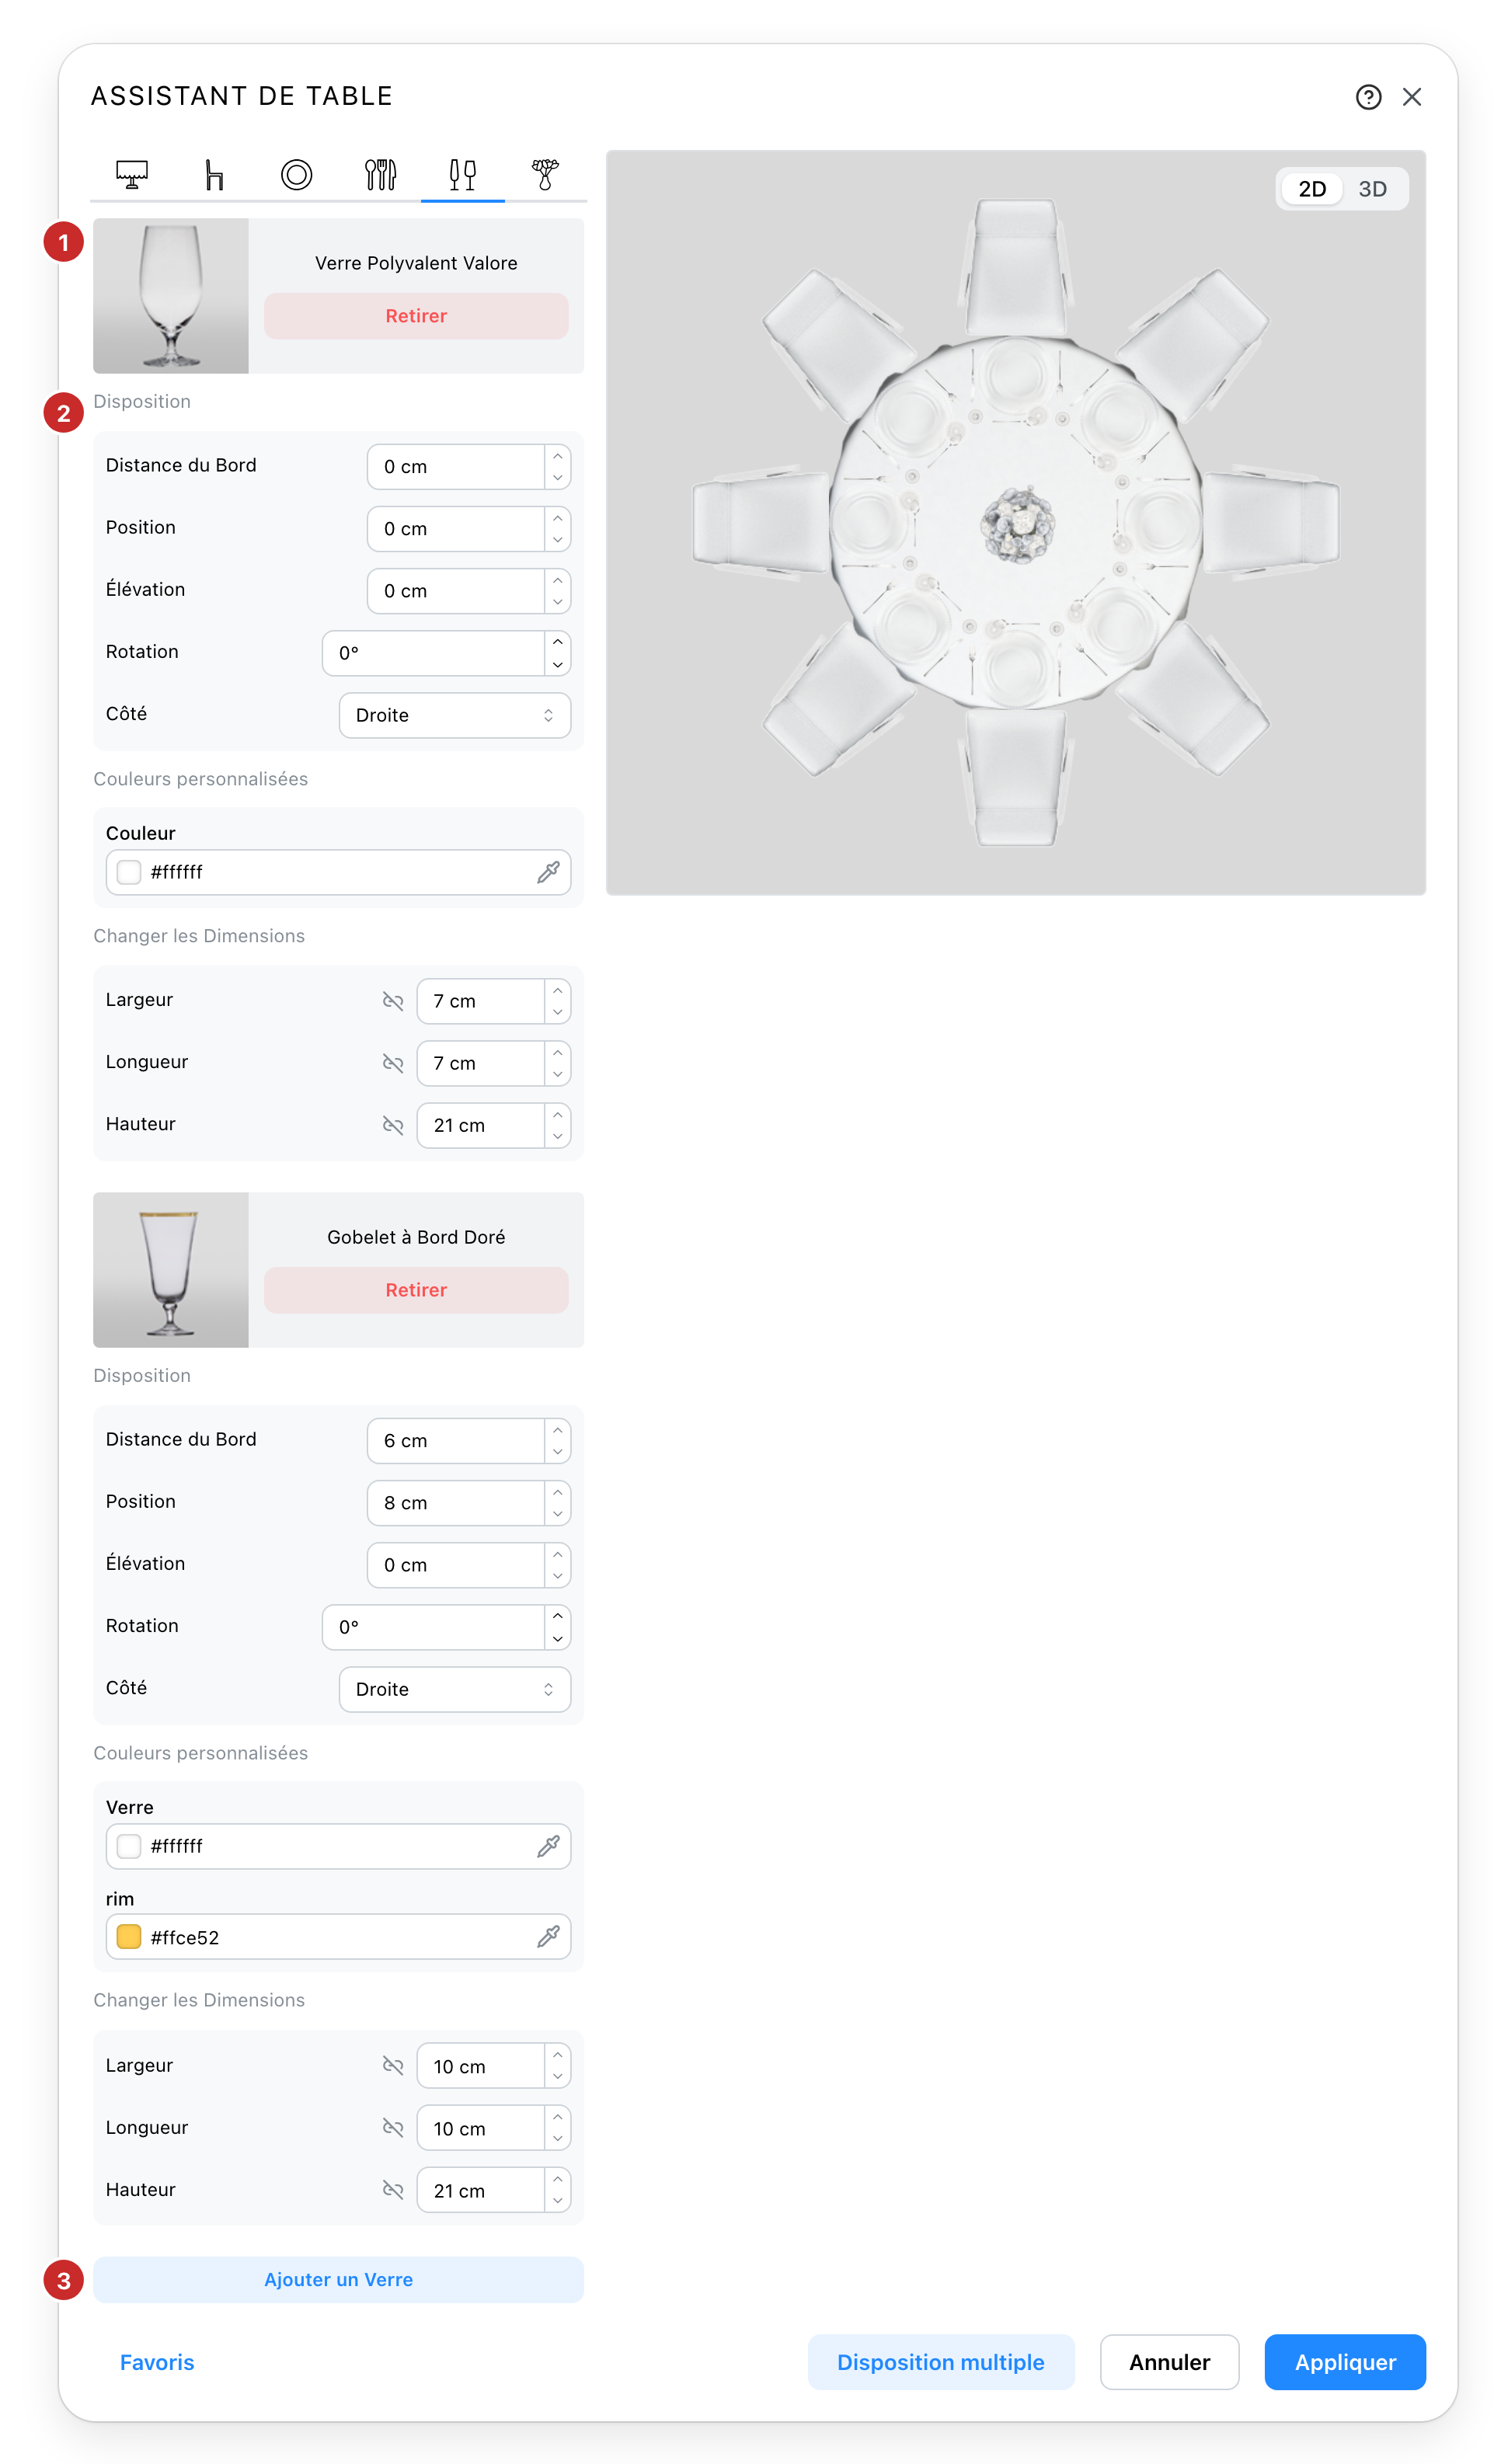This screenshot has height=2464, width=1501.
Task: Open the cutlery tab icon
Action: tap(380, 175)
